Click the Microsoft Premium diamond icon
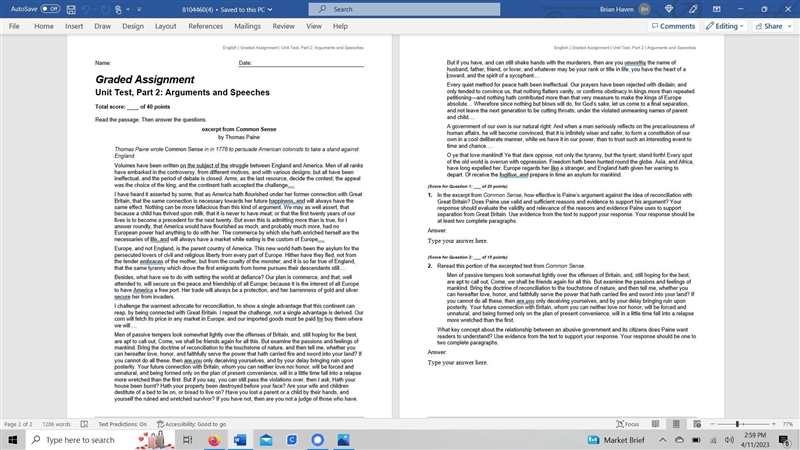The image size is (800, 450). coord(669,9)
